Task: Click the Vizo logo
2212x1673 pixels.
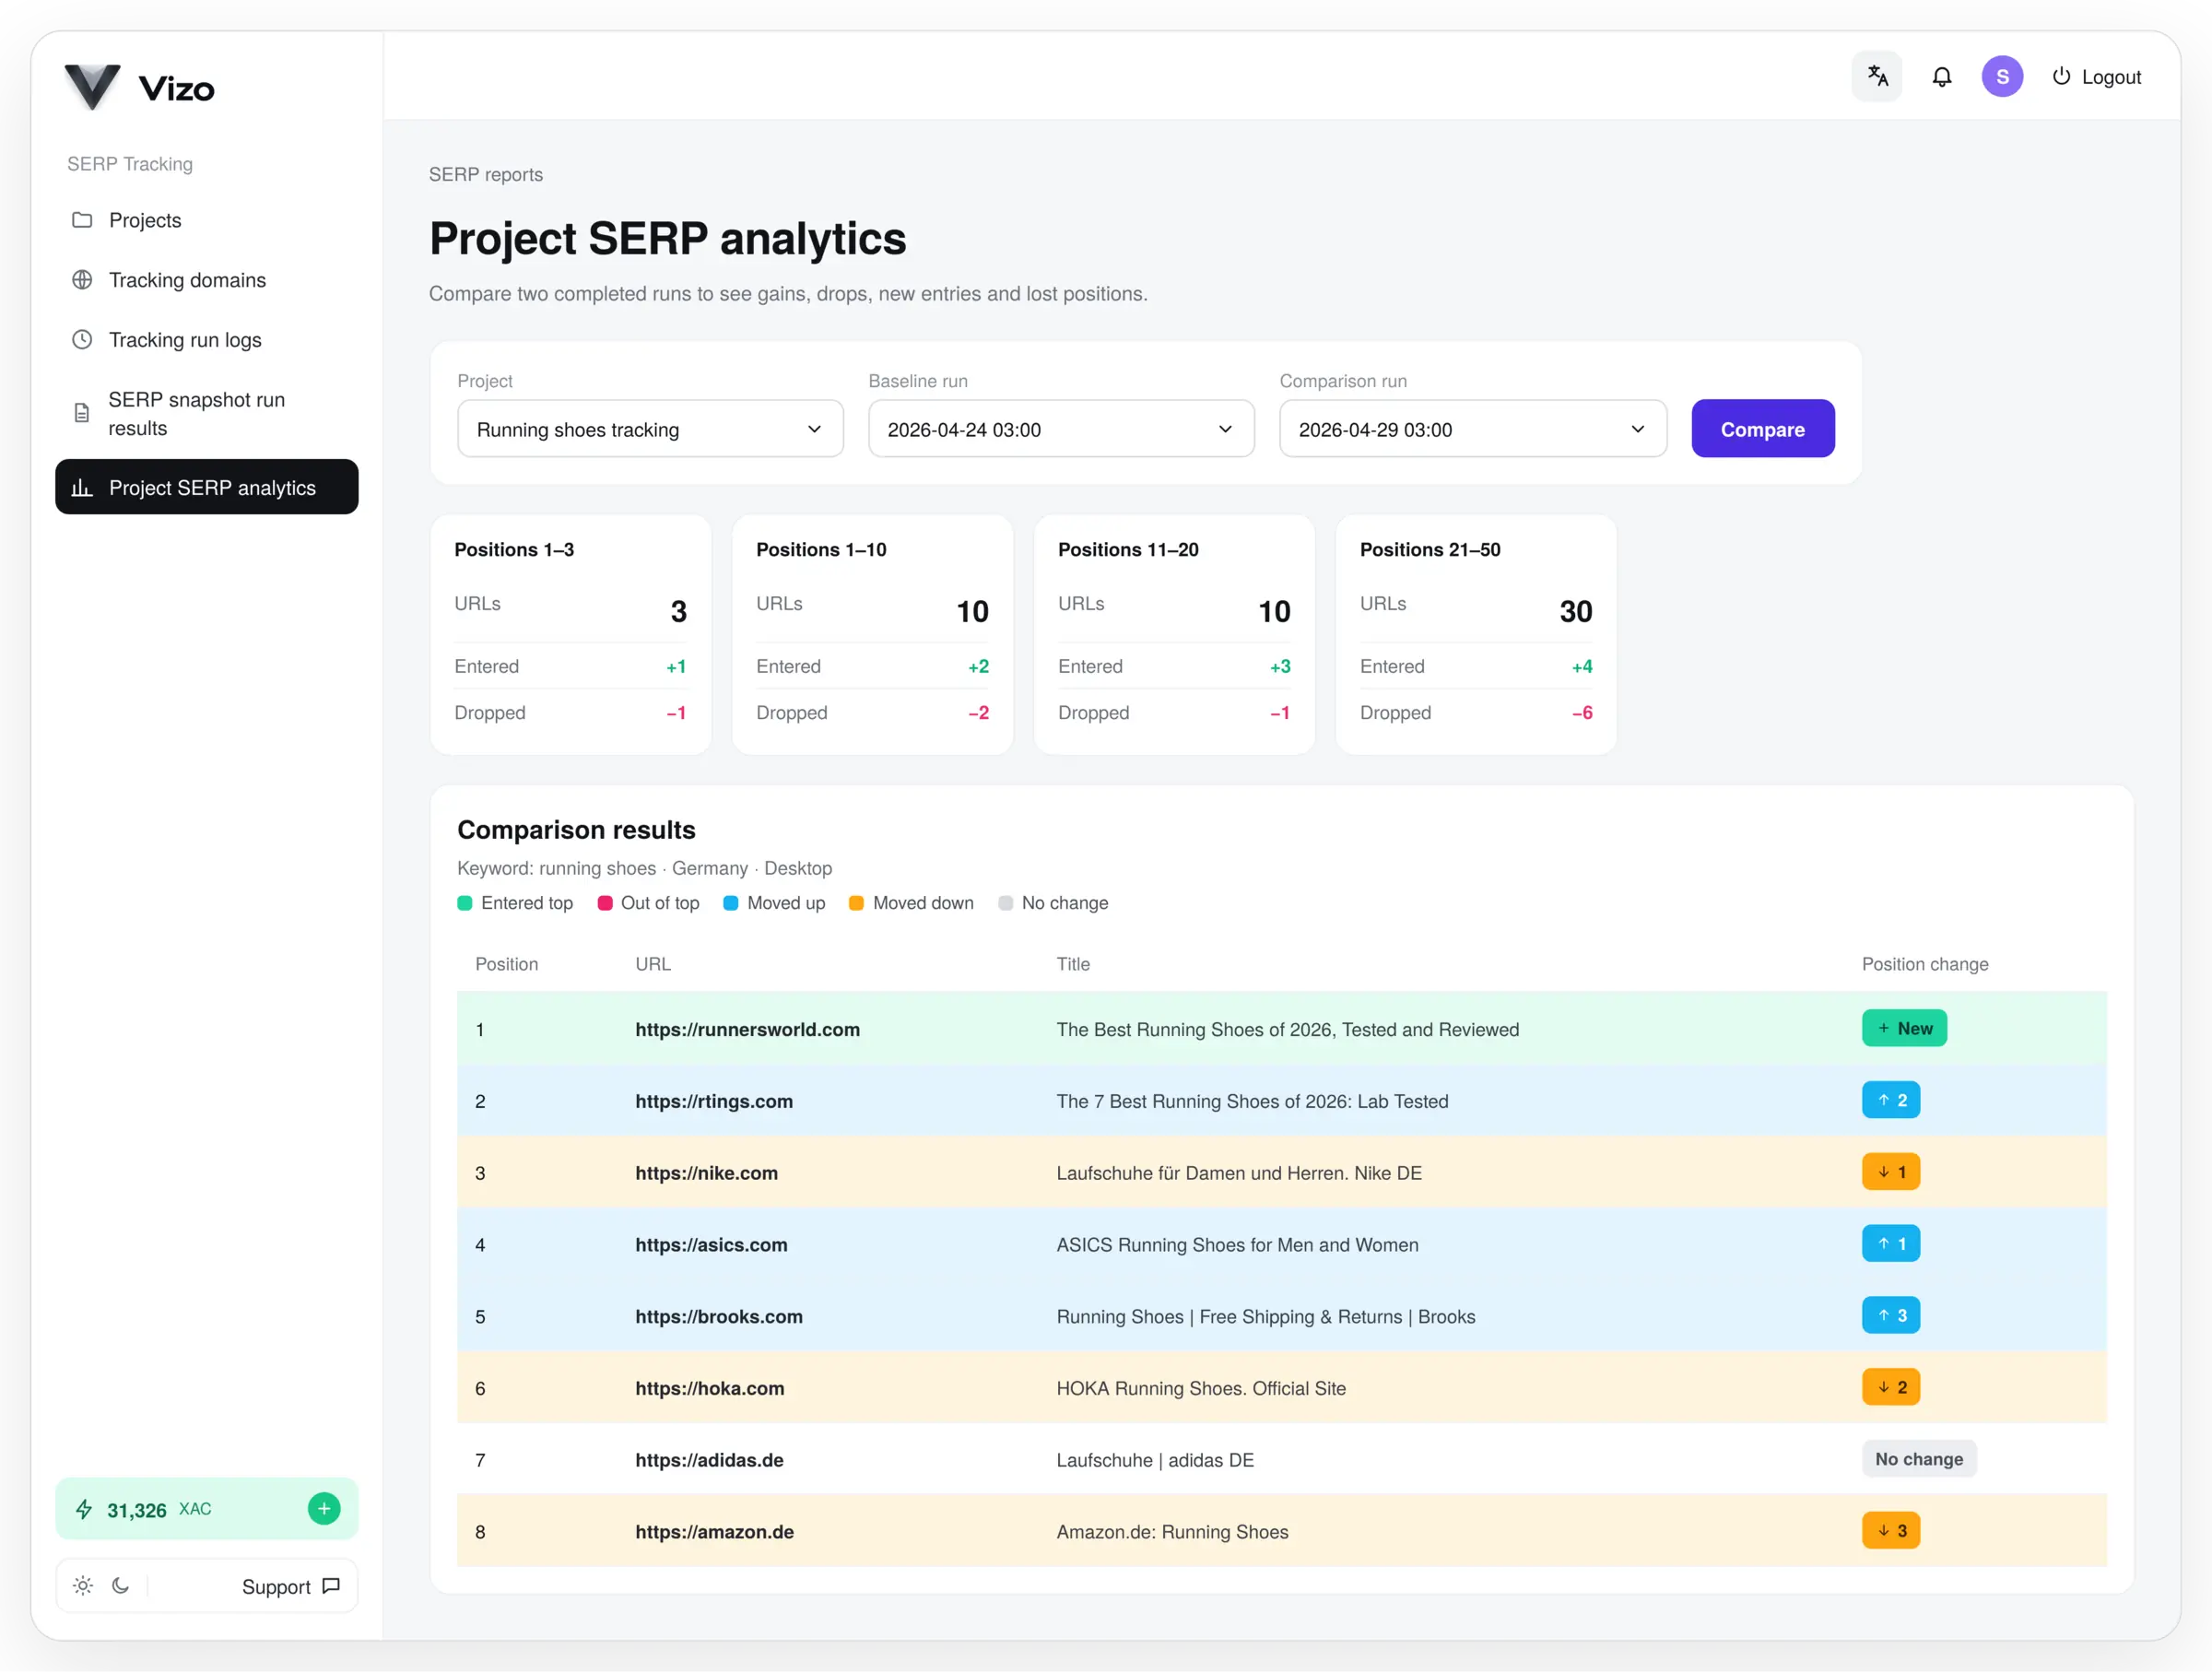Action: (x=139, y=87)
